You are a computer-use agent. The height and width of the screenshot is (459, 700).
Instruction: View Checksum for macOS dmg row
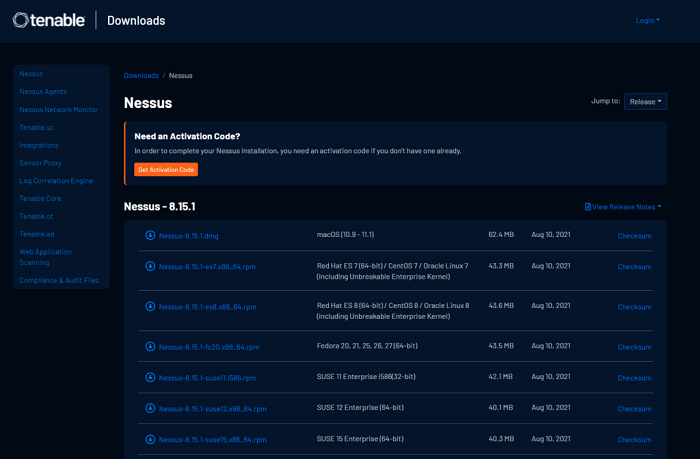[634, 236]
